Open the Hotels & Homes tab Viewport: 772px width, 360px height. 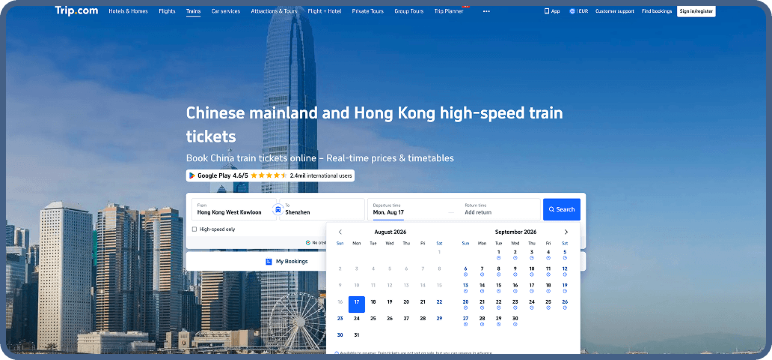point(128,11)
